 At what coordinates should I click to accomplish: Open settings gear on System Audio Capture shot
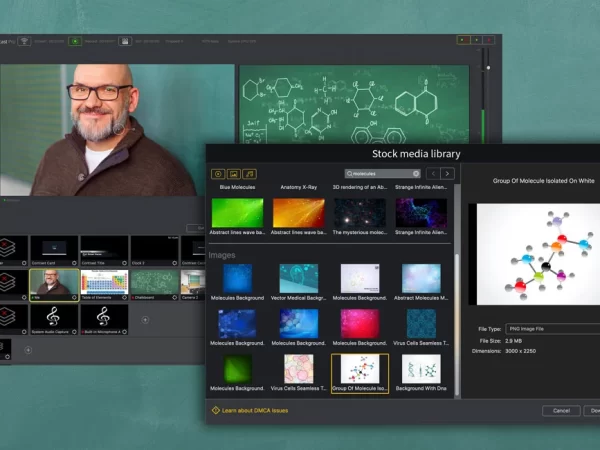[74, 332]
